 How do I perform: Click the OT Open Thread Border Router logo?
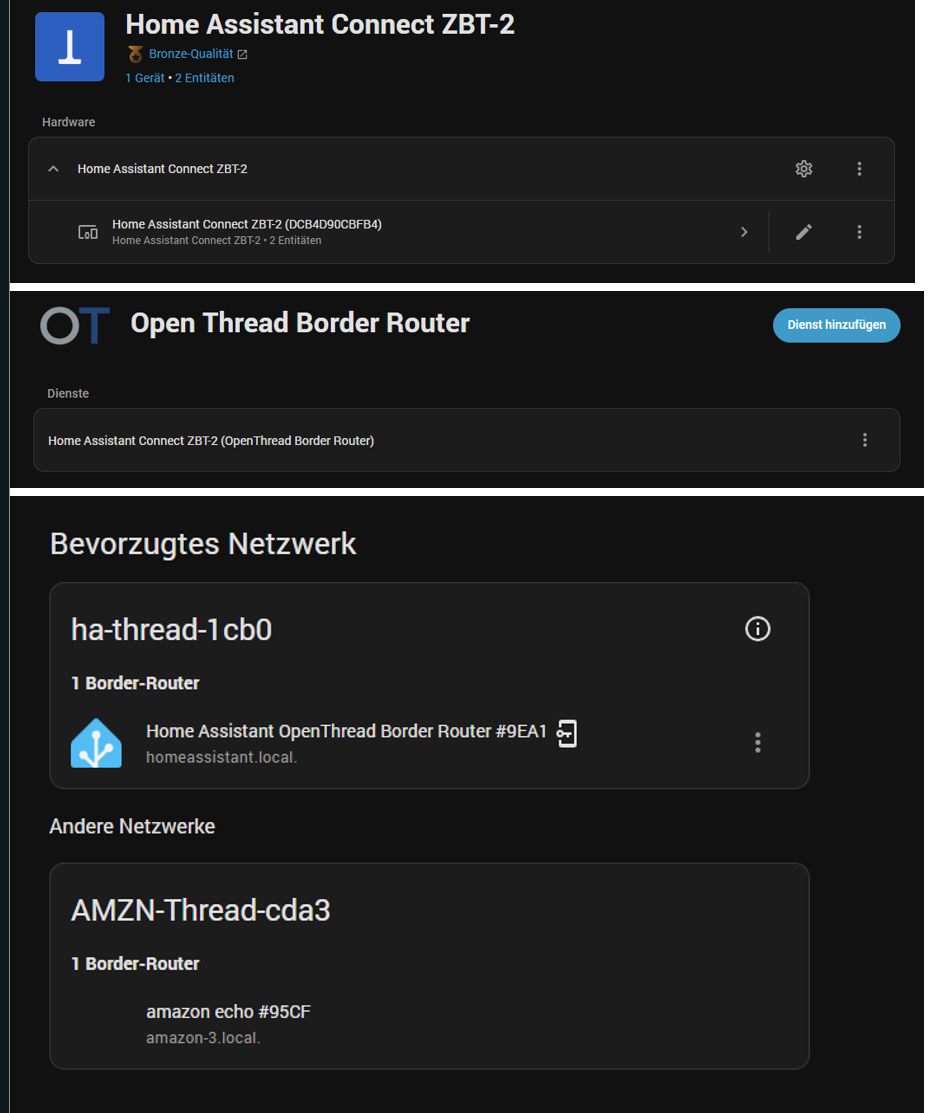74,324
